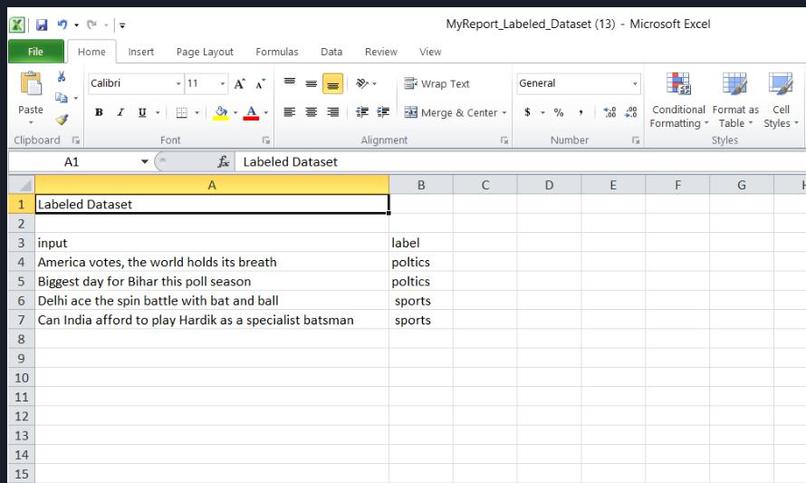Toggle Wrap Text
The width and height of the screenshot is (806, 483).
tap(437, 84)
